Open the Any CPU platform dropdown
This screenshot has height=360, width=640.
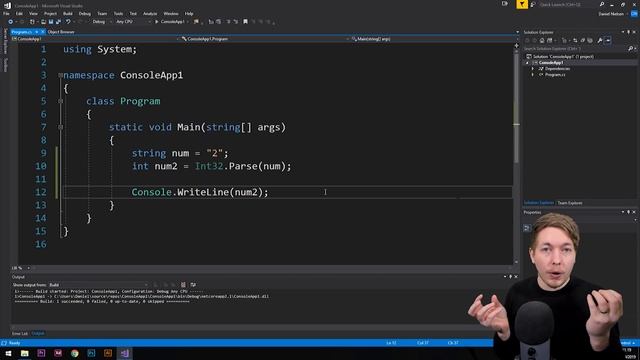coord(133,22)
